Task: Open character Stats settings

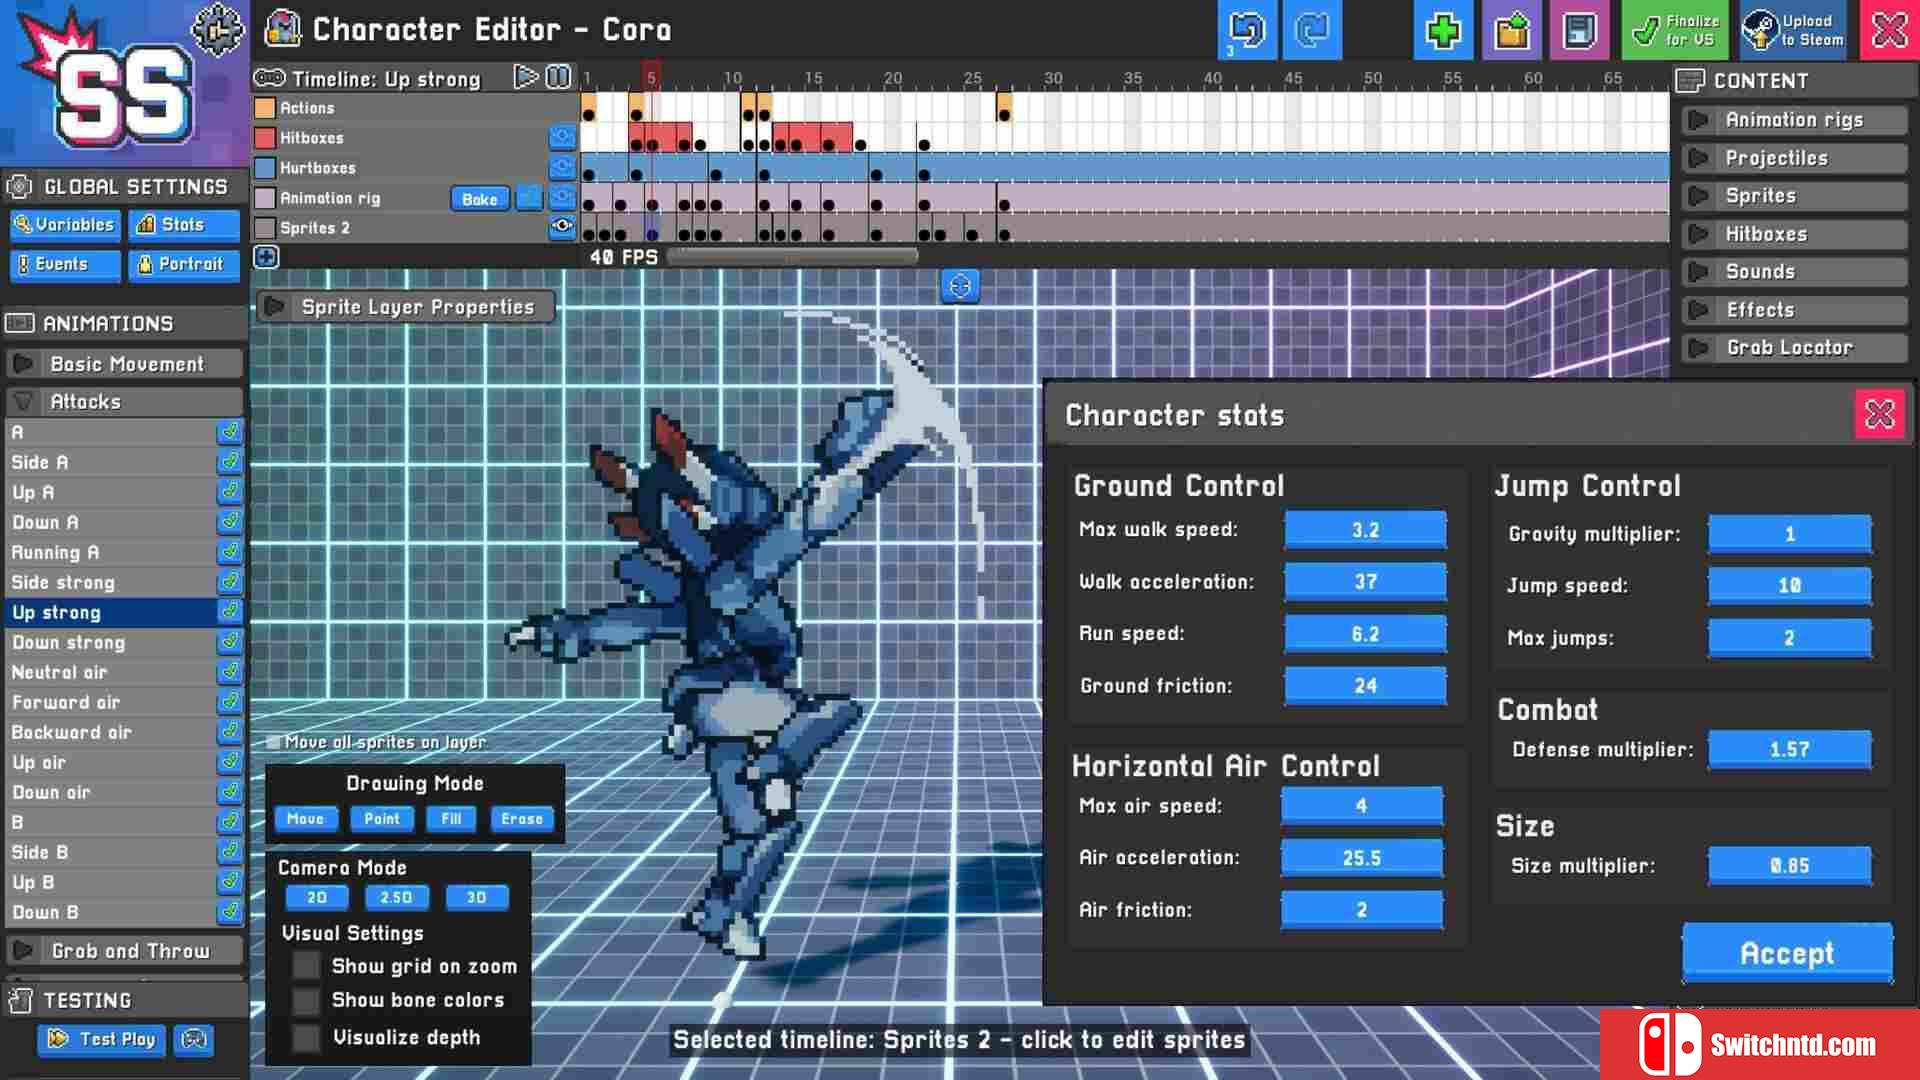Action: [x=184, y=225]
